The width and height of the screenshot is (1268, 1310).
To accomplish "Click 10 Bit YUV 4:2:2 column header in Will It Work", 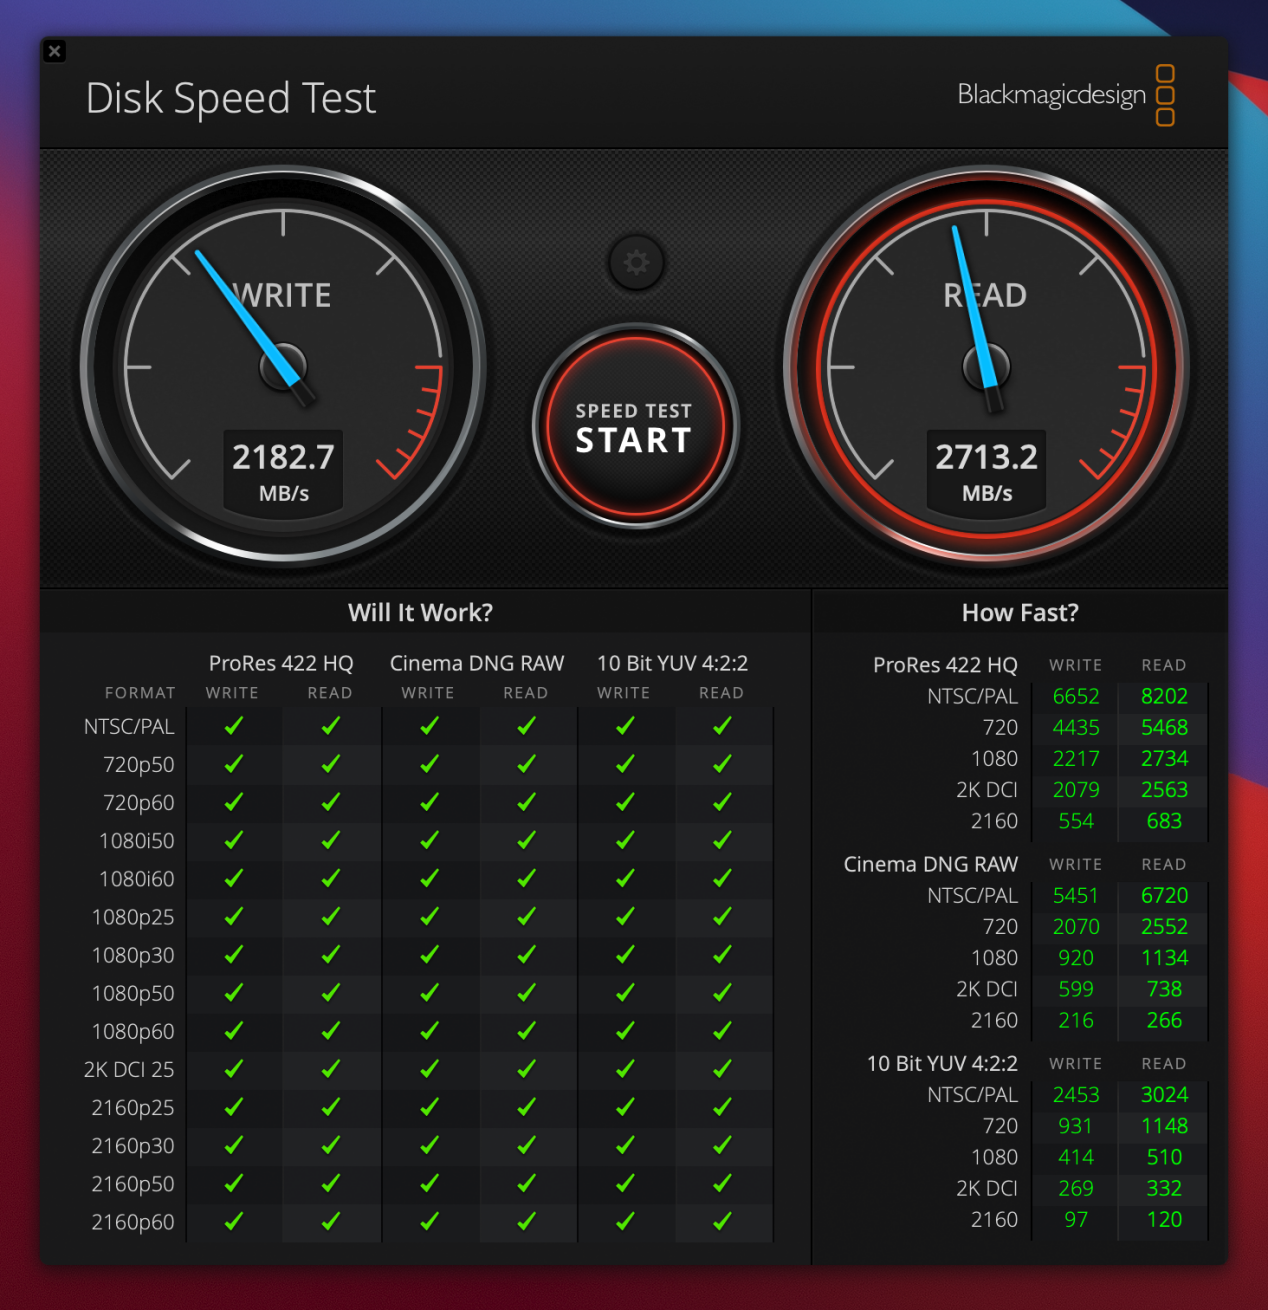I will coord(672,663).
